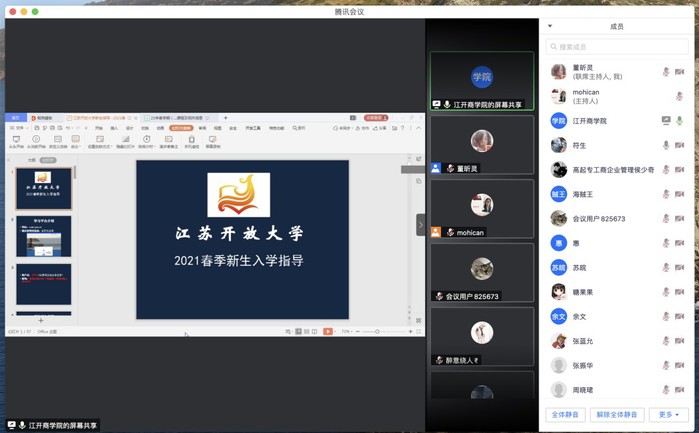Click 手机遥控 phone remote icon
This screenshot has width=699, height=433.
coord(191,141)
